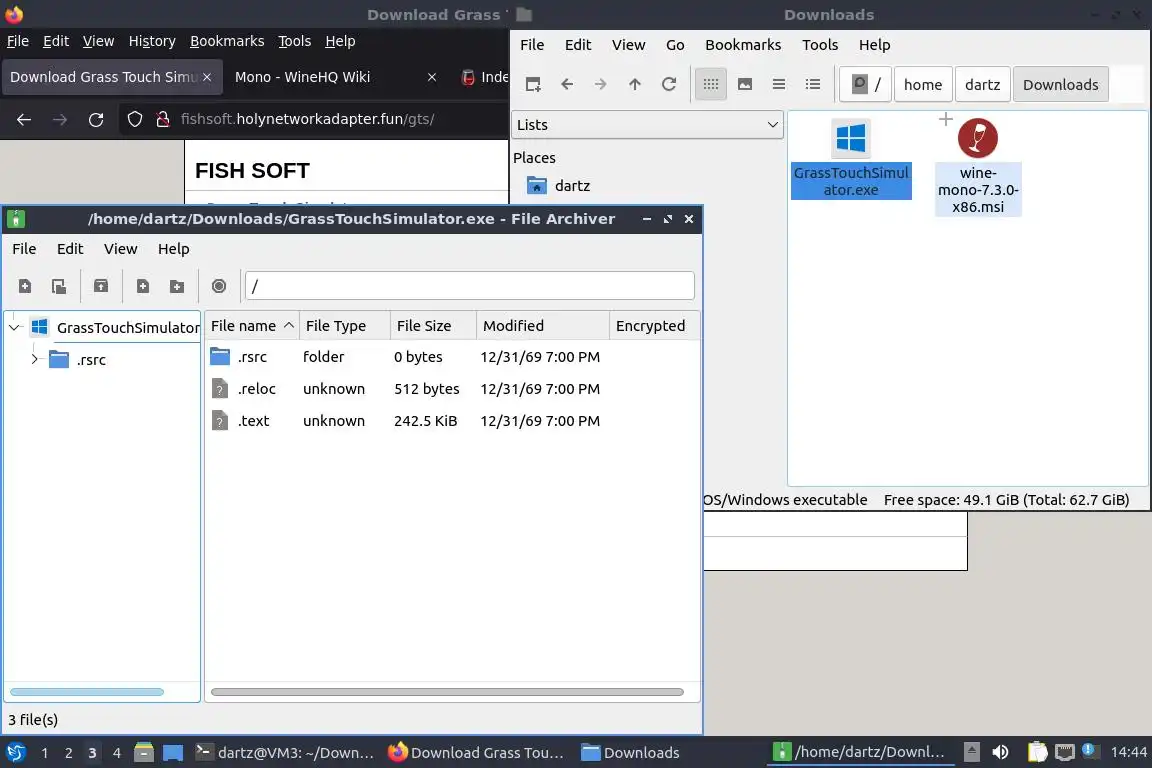Open Tools menu in Downloads file manager
Screen dimensions: 1152x768
820,45
